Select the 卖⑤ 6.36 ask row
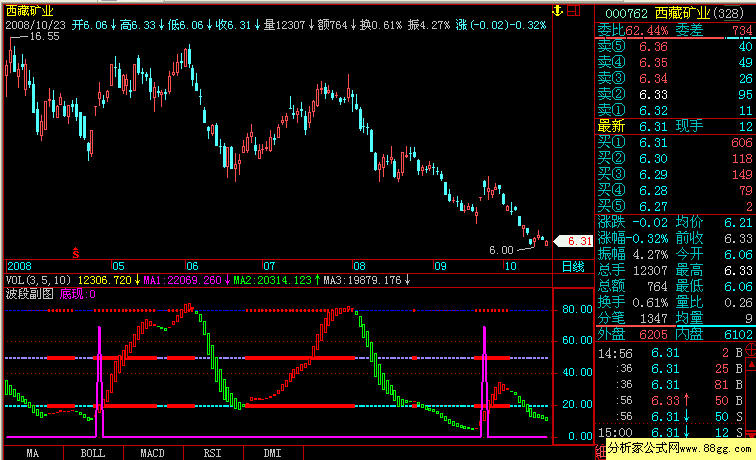This screenshot has width=756, height=460. coord(675,47)
